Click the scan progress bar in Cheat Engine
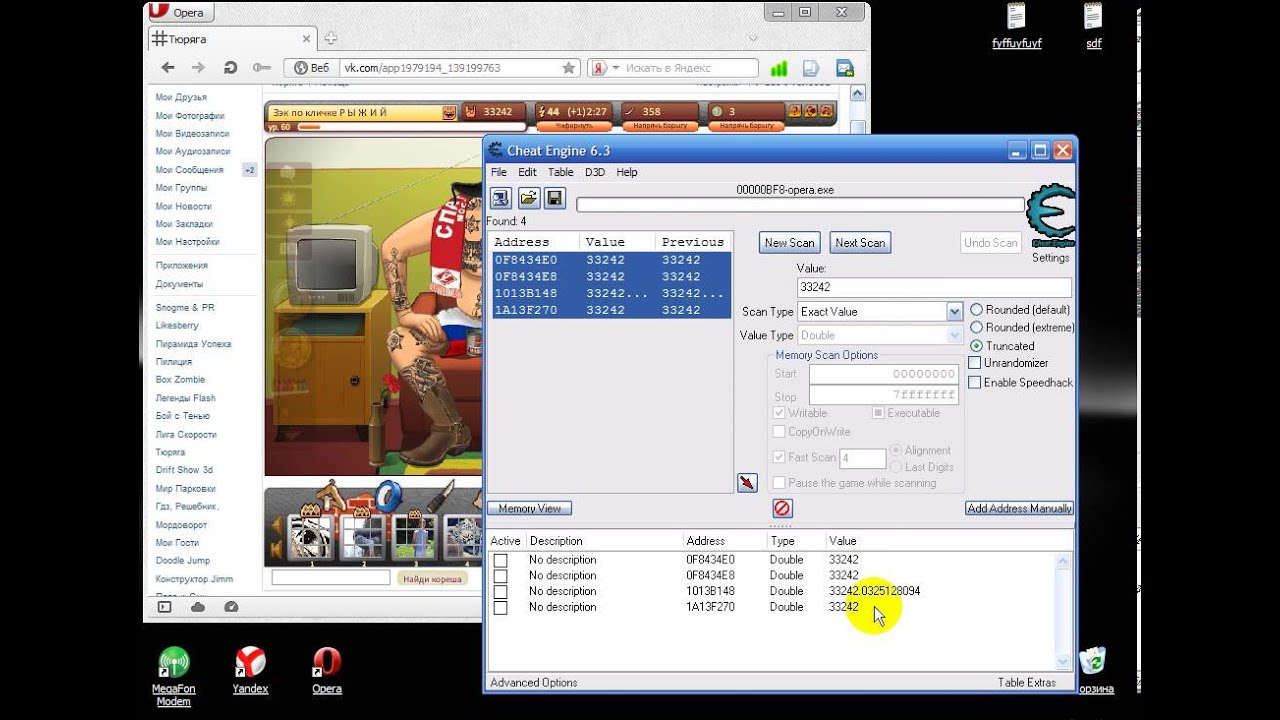Screen dimensions: 1280x720 point(801,205)
